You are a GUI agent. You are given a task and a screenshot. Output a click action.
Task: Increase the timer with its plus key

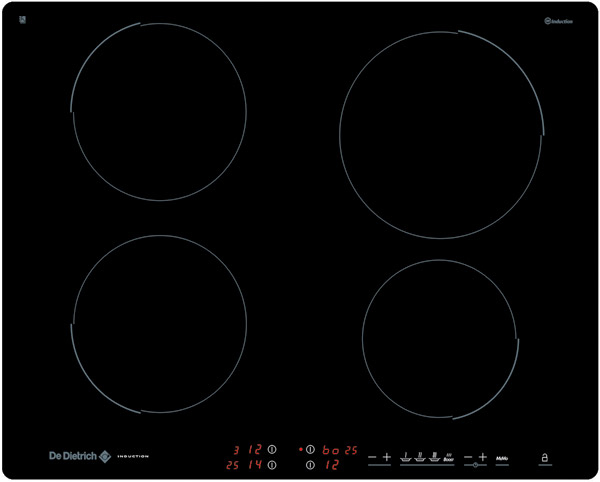483,457
